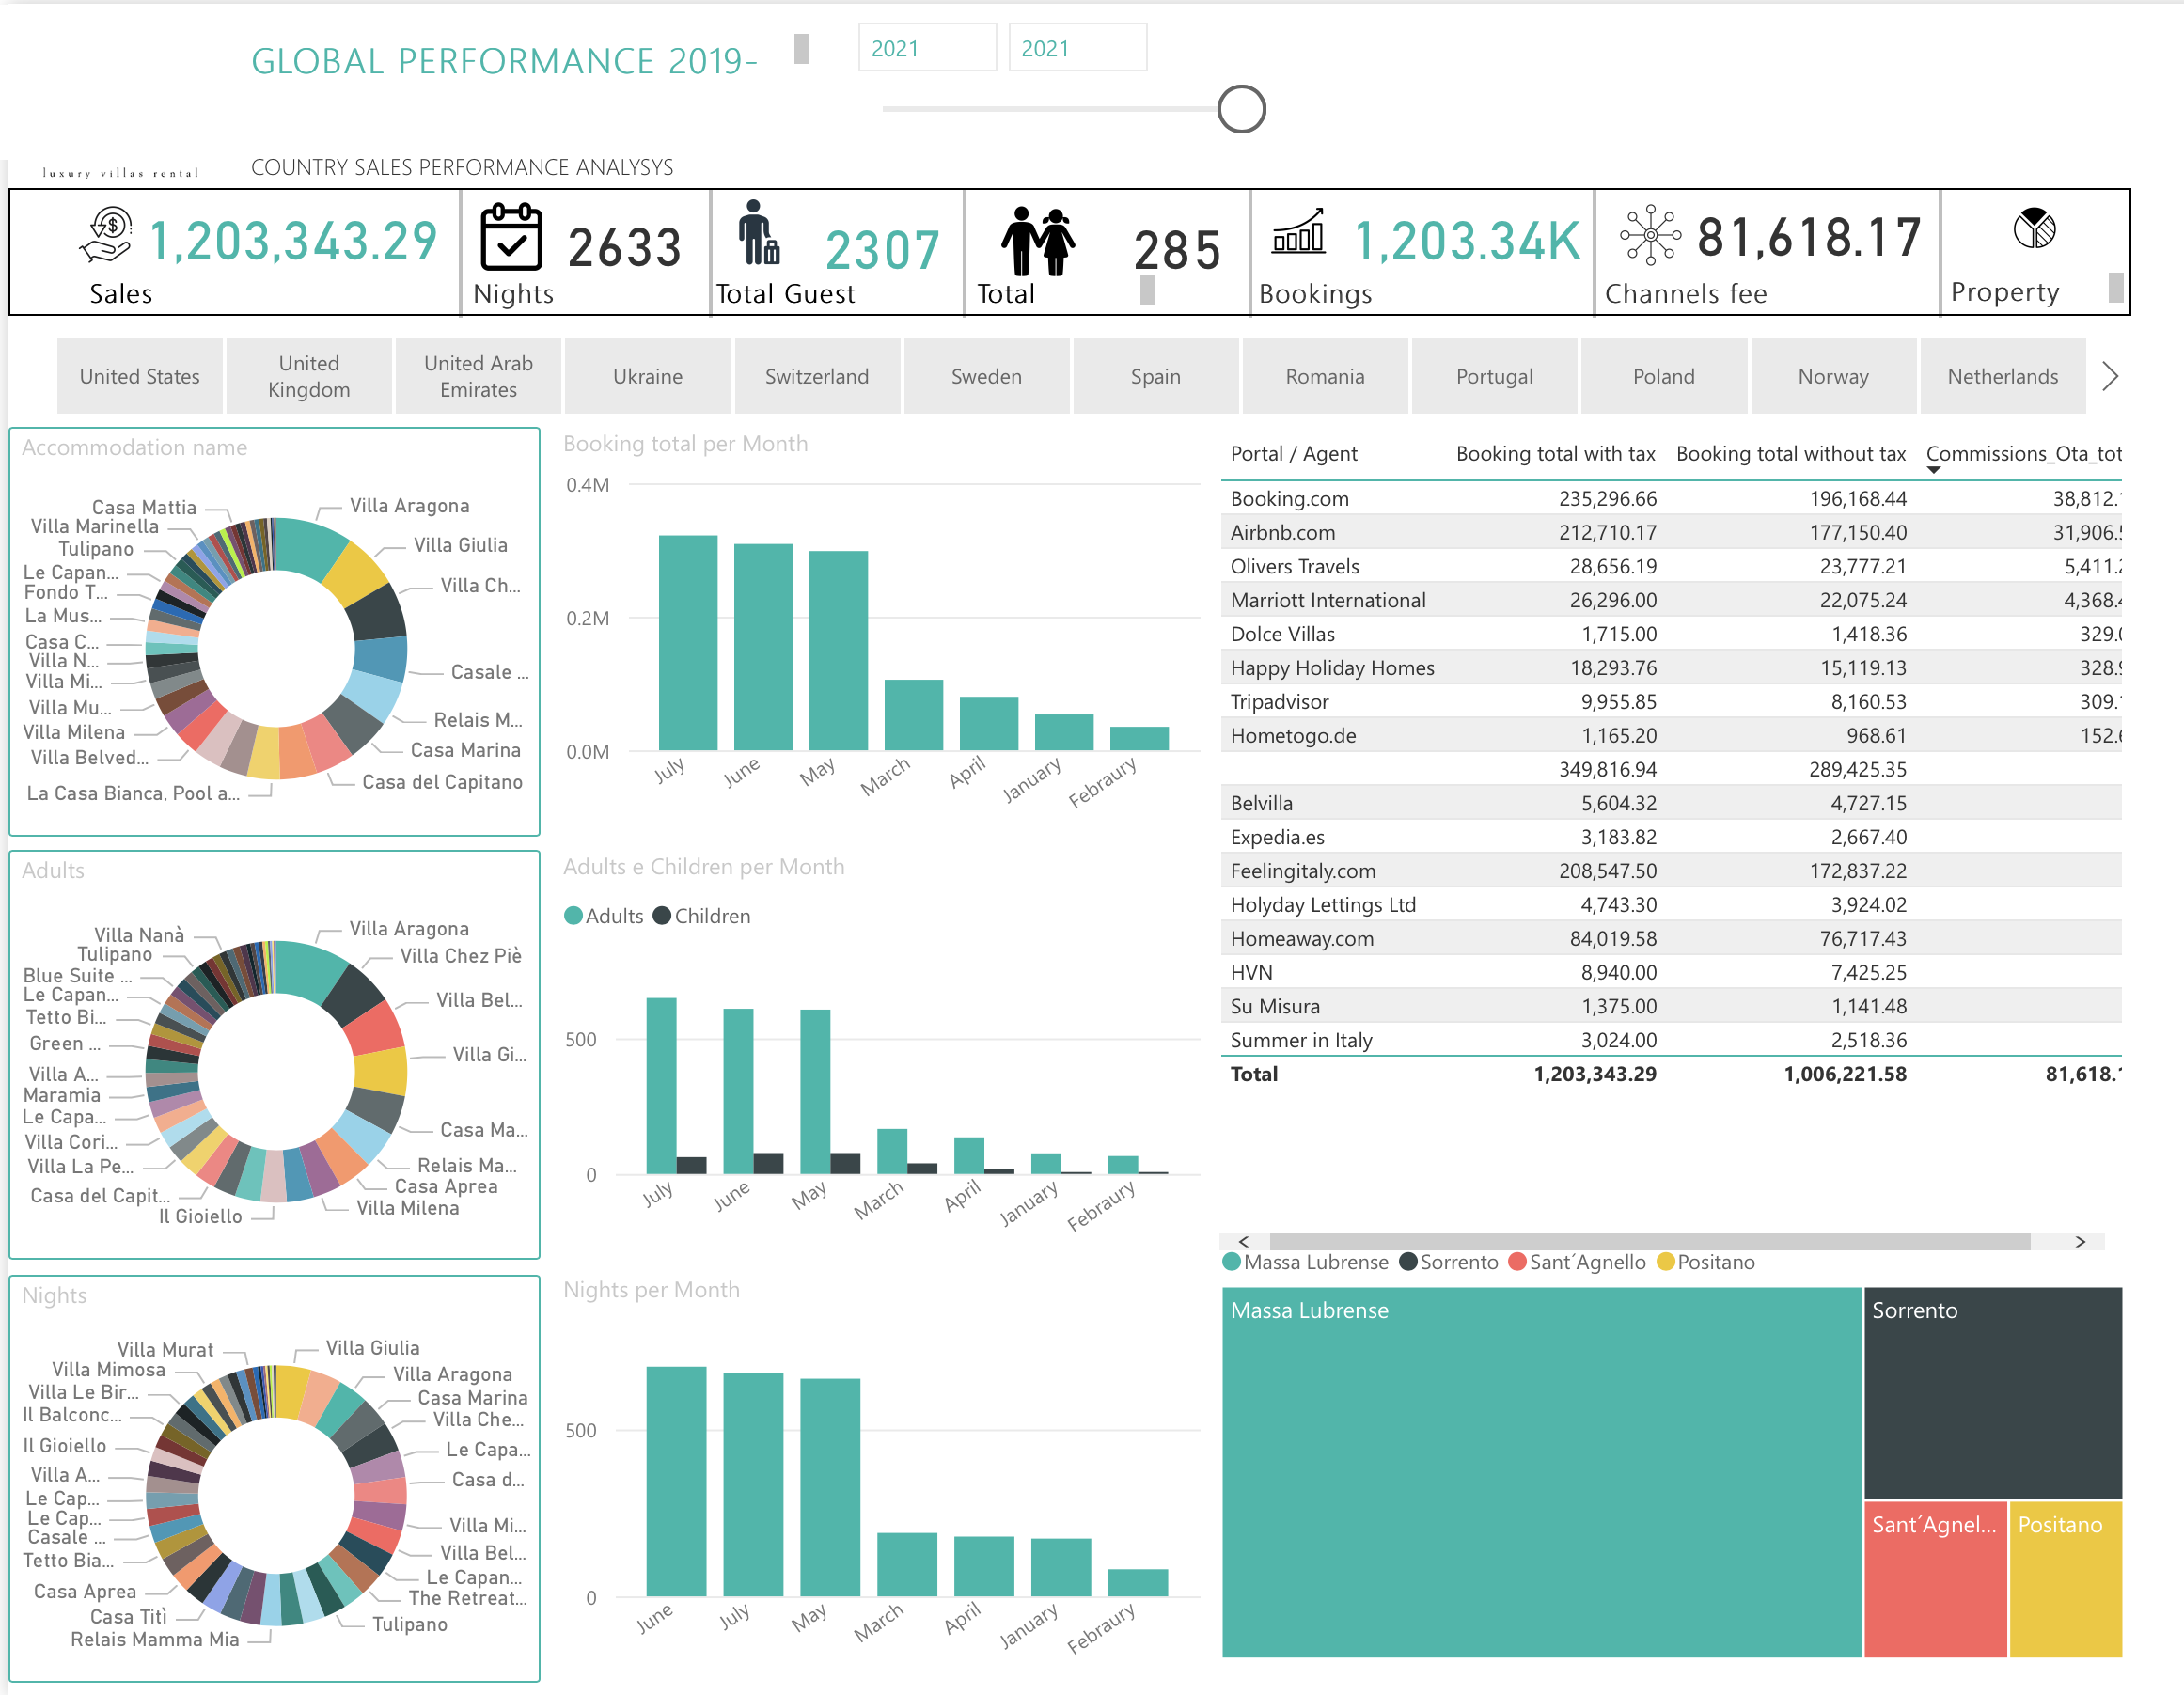Click the first 2021 year input field
This screenshot has height=1695, width=2184.
tap(926, 48)
